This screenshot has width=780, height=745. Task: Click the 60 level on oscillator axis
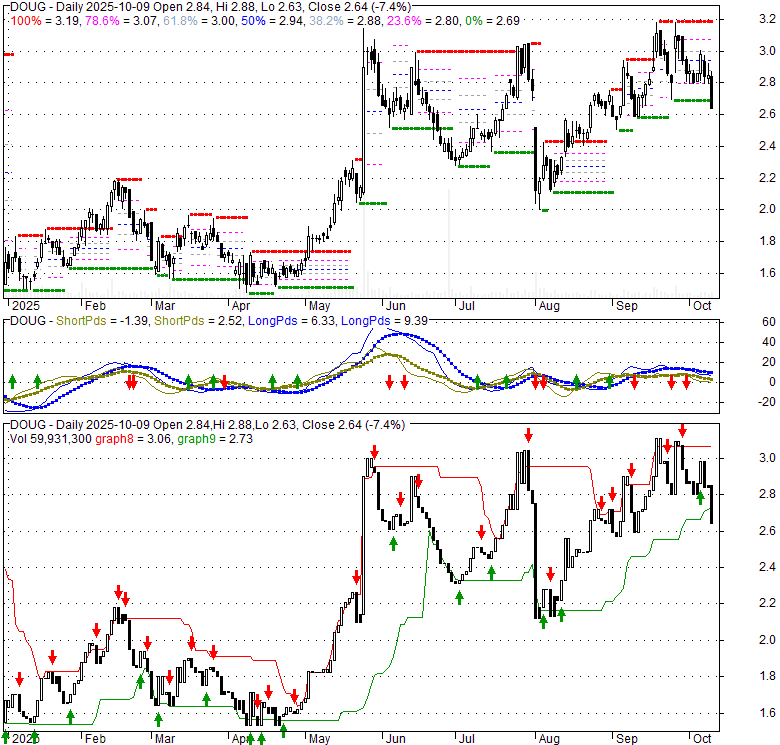769,322
